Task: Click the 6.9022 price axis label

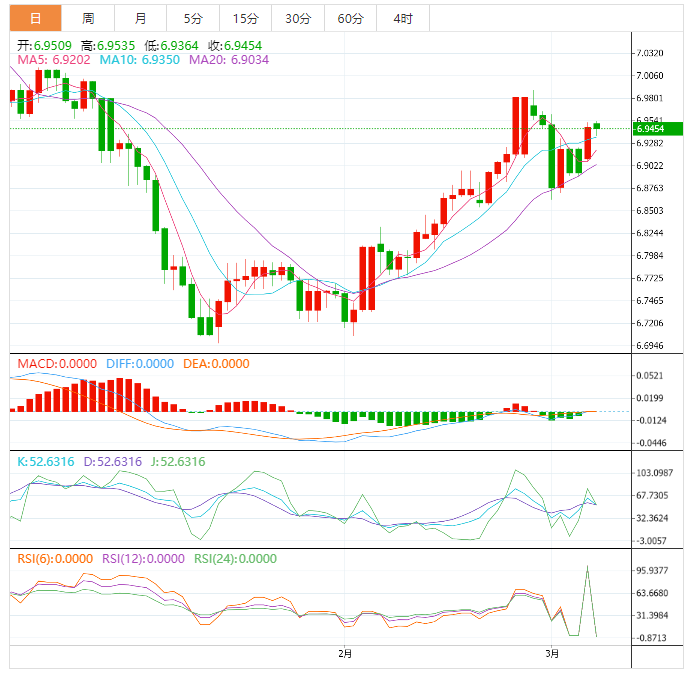Action: pos(650,165)
